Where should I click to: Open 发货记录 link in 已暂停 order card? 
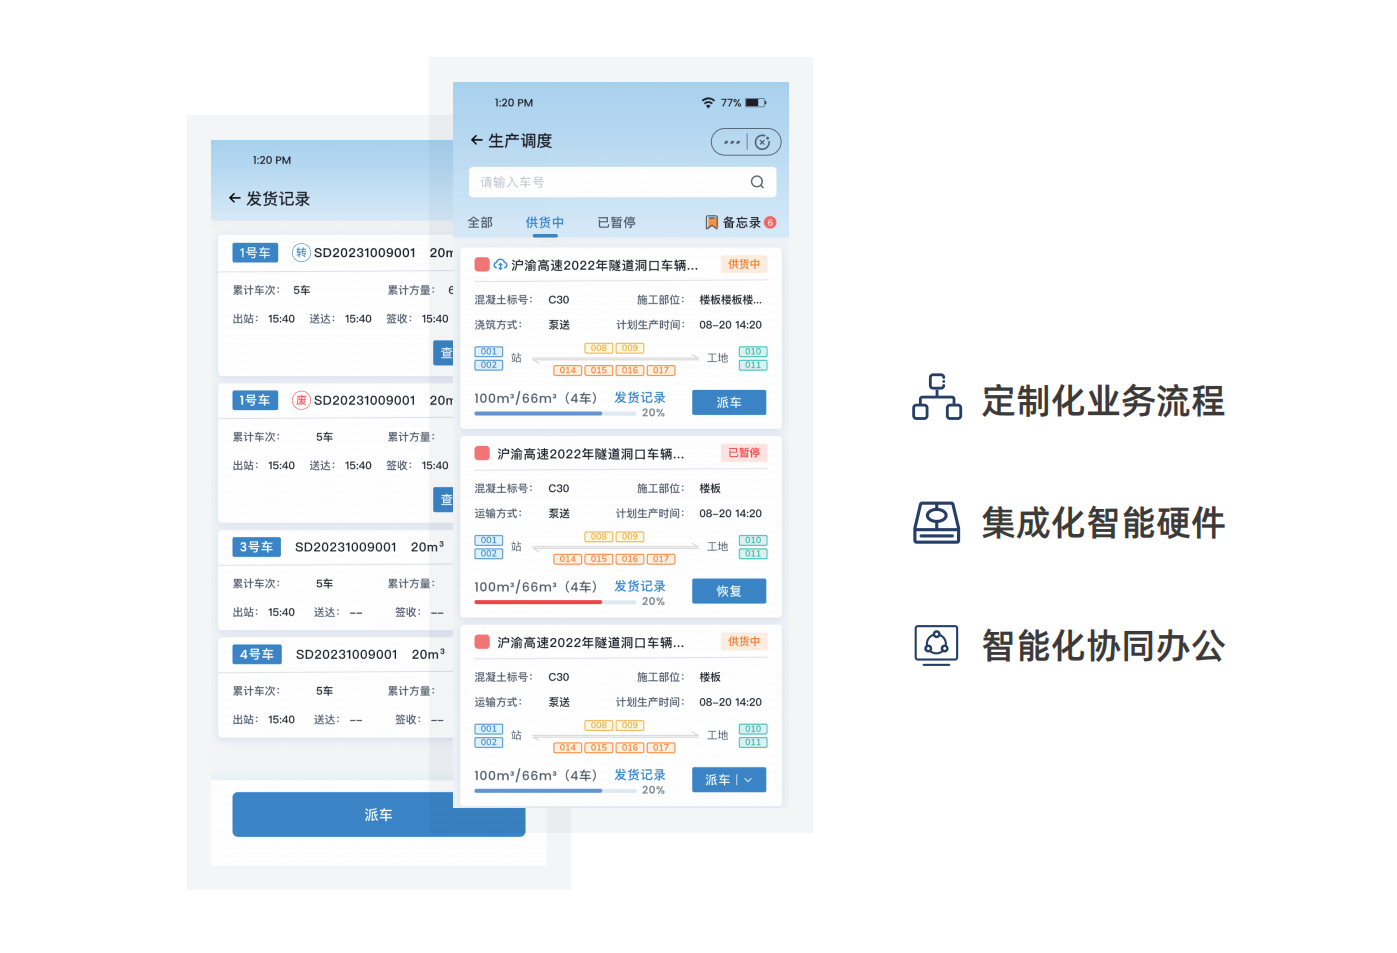(x=639, y=586)
